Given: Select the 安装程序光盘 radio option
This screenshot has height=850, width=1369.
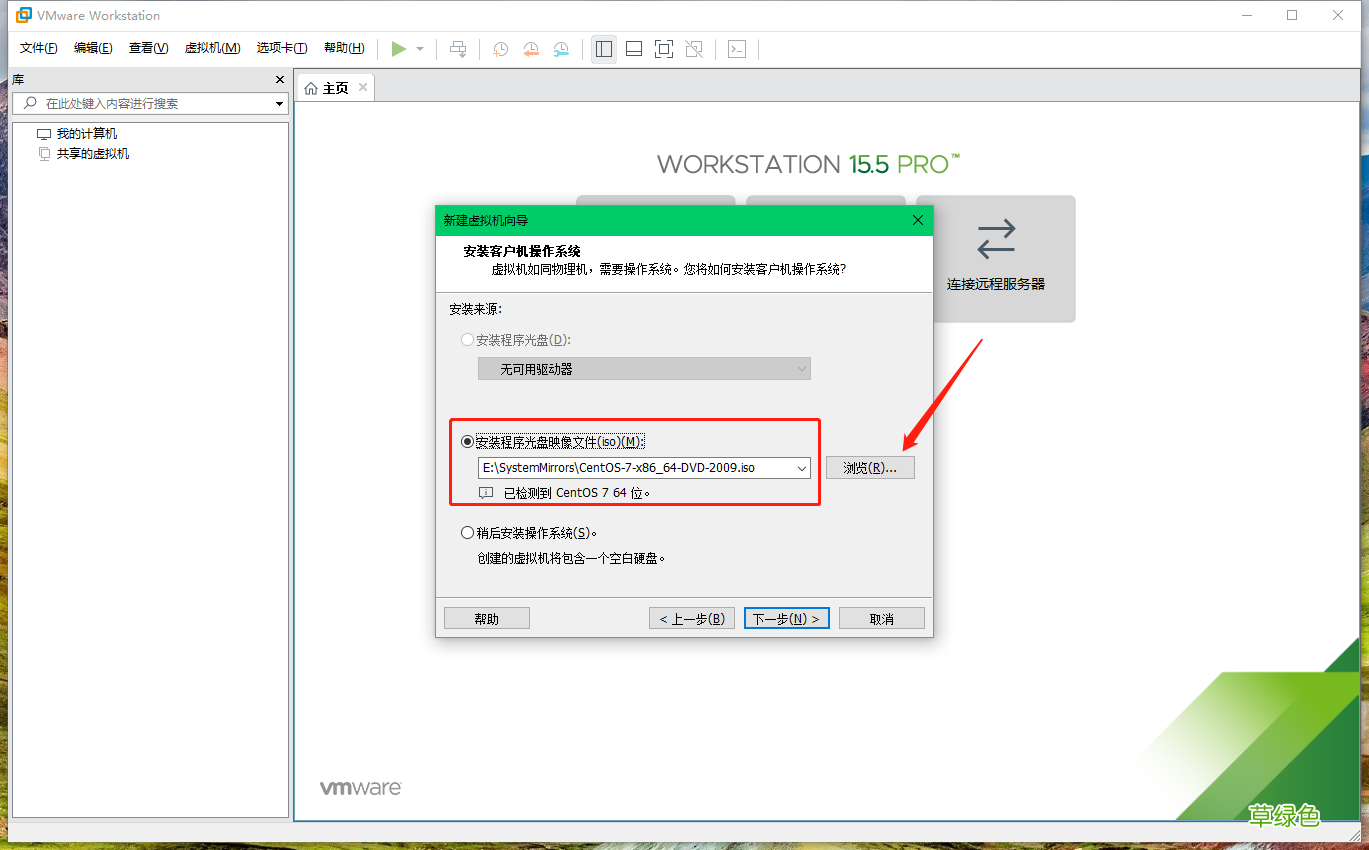Looking at the screenshot, I should click(467, 339).
